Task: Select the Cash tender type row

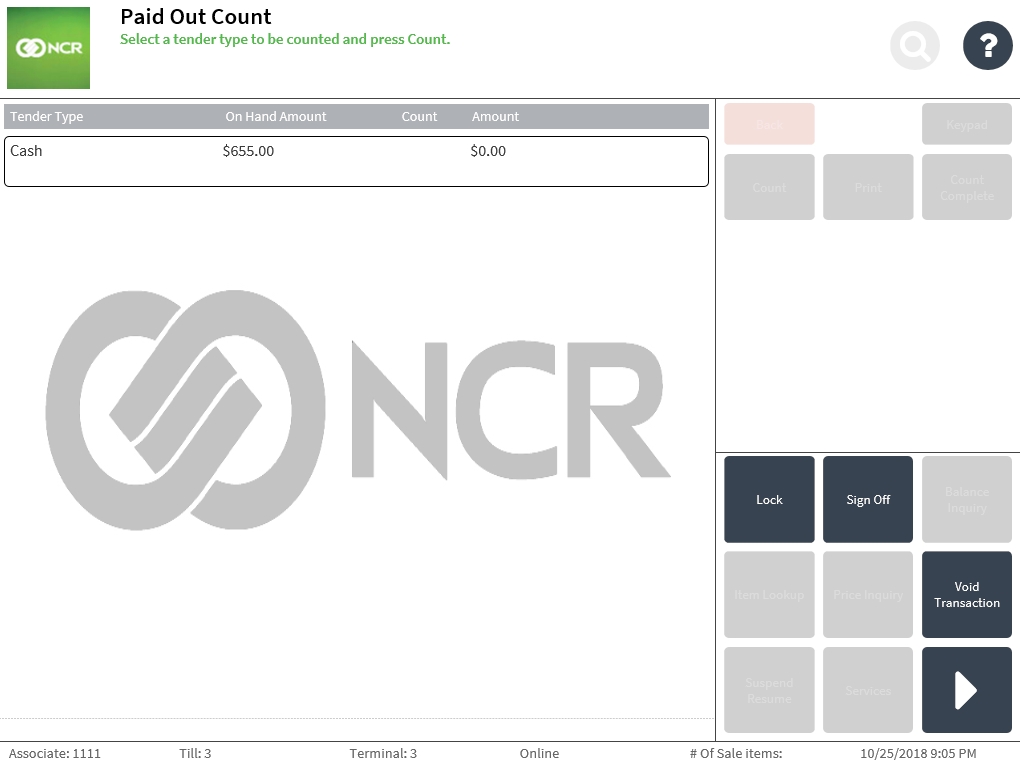Action: click(356, 161)
